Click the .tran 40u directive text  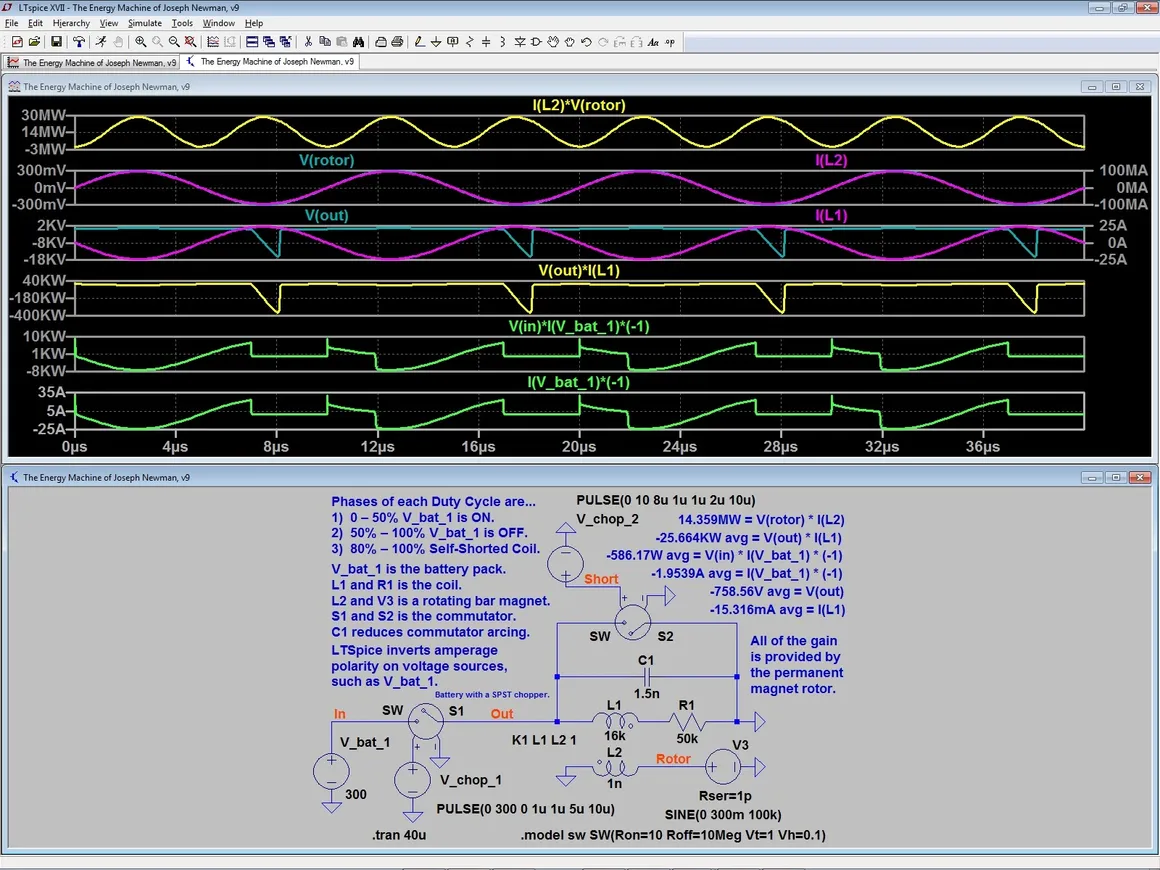[401, 835]
